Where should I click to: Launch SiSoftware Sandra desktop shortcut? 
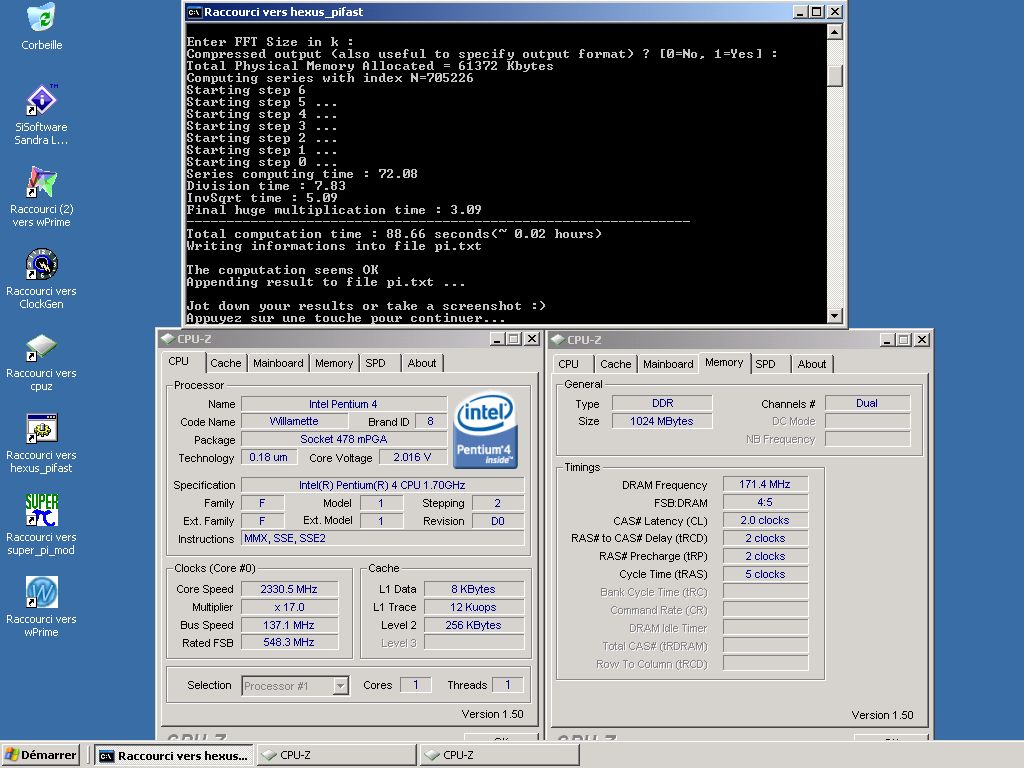point(42,100)
